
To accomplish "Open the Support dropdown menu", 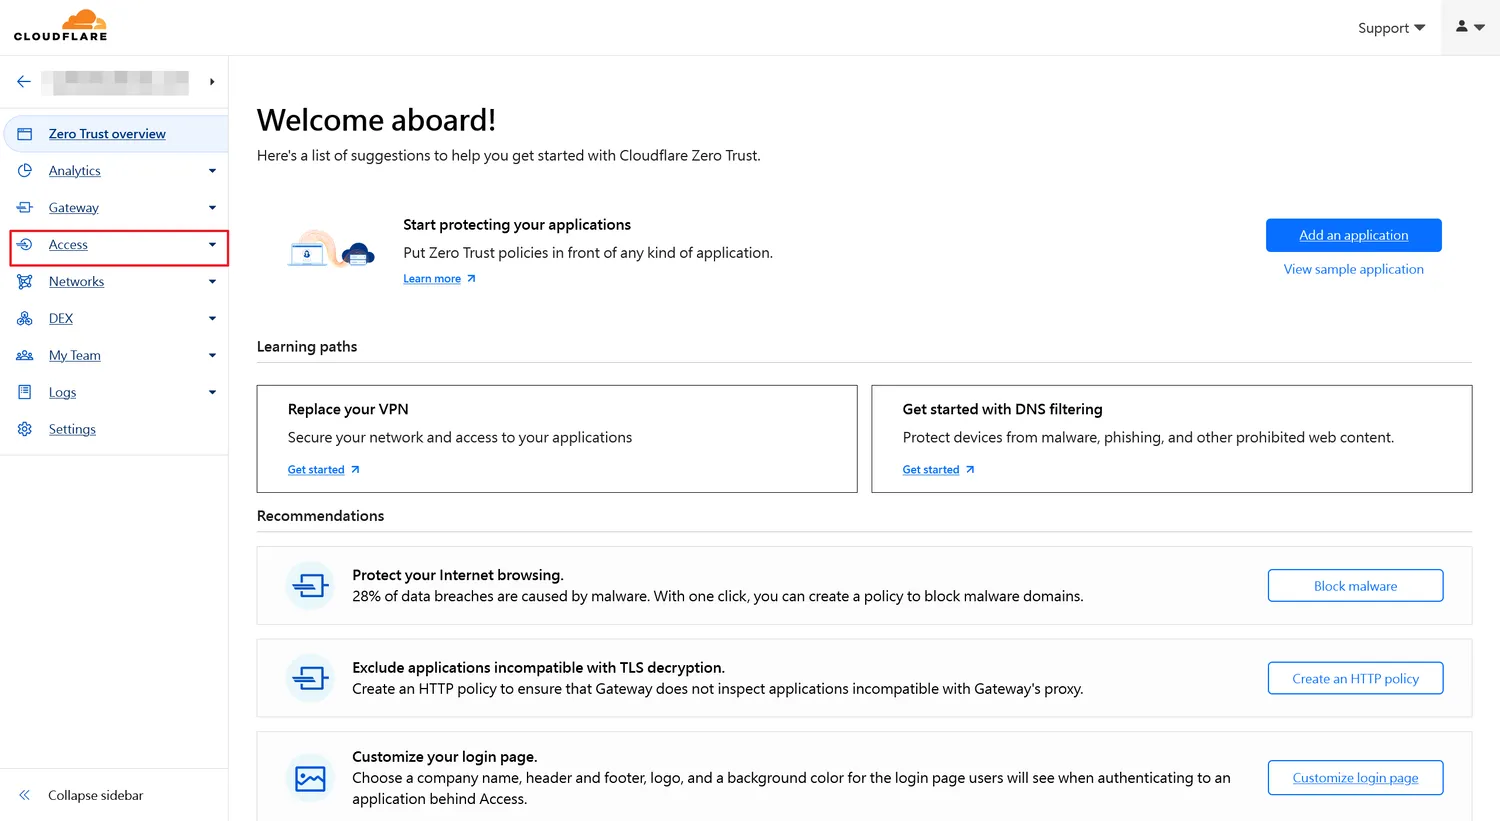I will click(x=1390, y=28).
